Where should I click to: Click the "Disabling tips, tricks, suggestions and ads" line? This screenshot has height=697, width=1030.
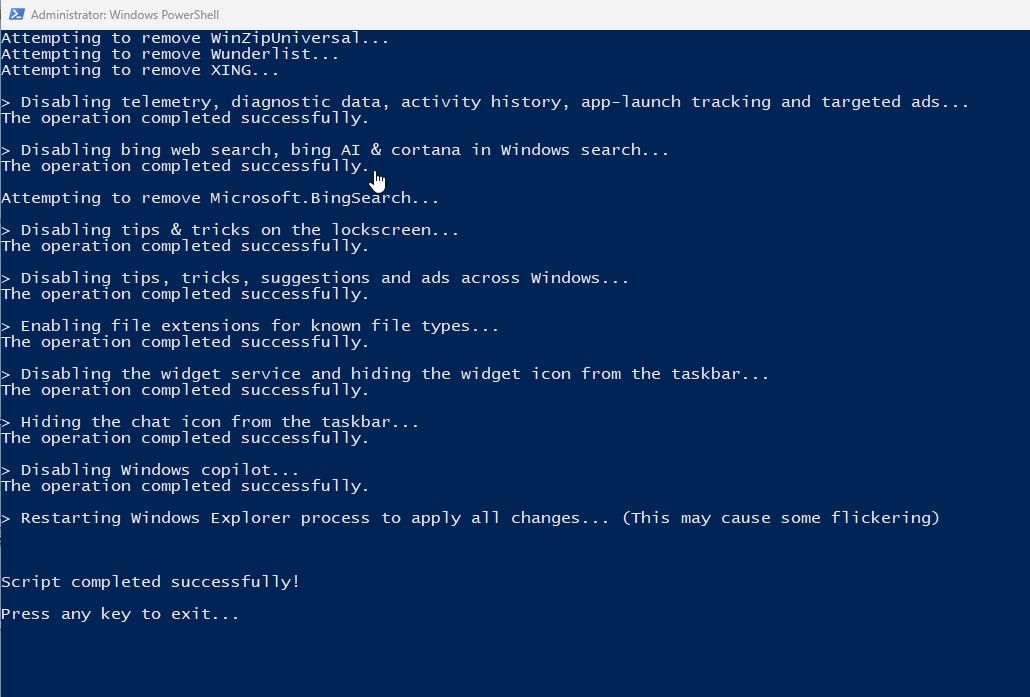click(325, 278)
